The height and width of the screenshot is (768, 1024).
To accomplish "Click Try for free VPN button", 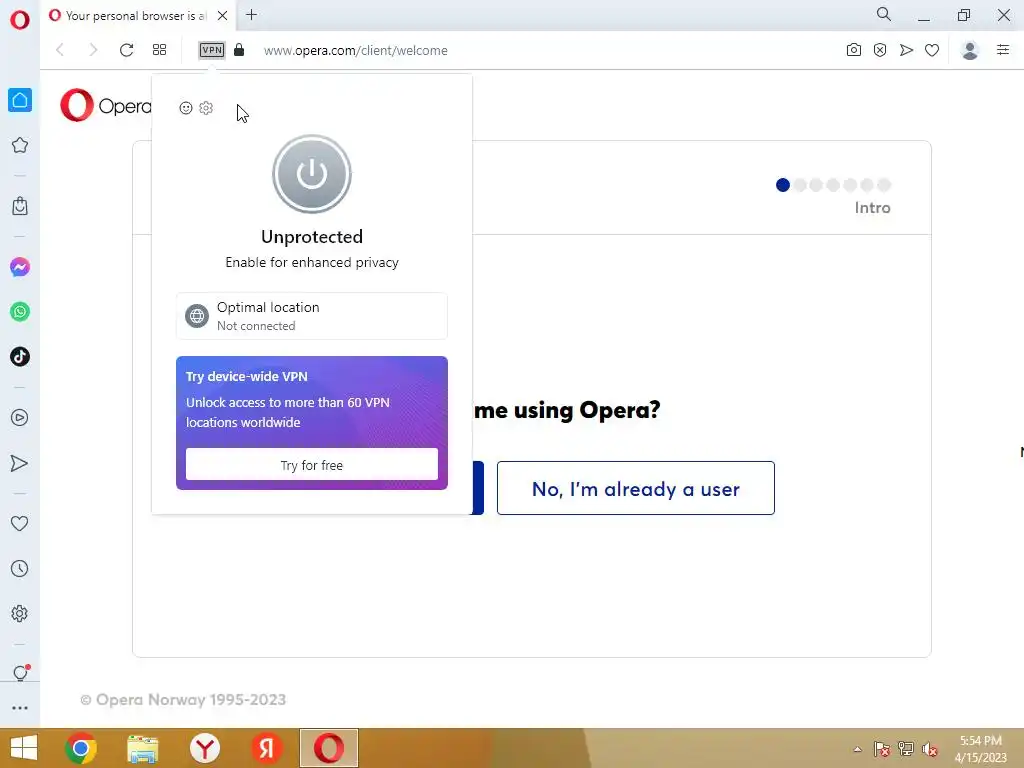I will click(x=312, y=464).
